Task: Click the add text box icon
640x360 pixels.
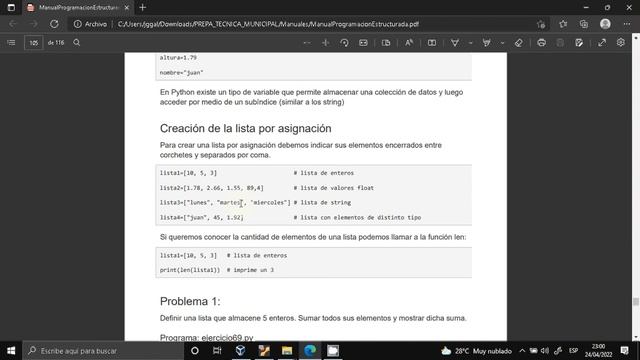Action: [x=431, y=42]
